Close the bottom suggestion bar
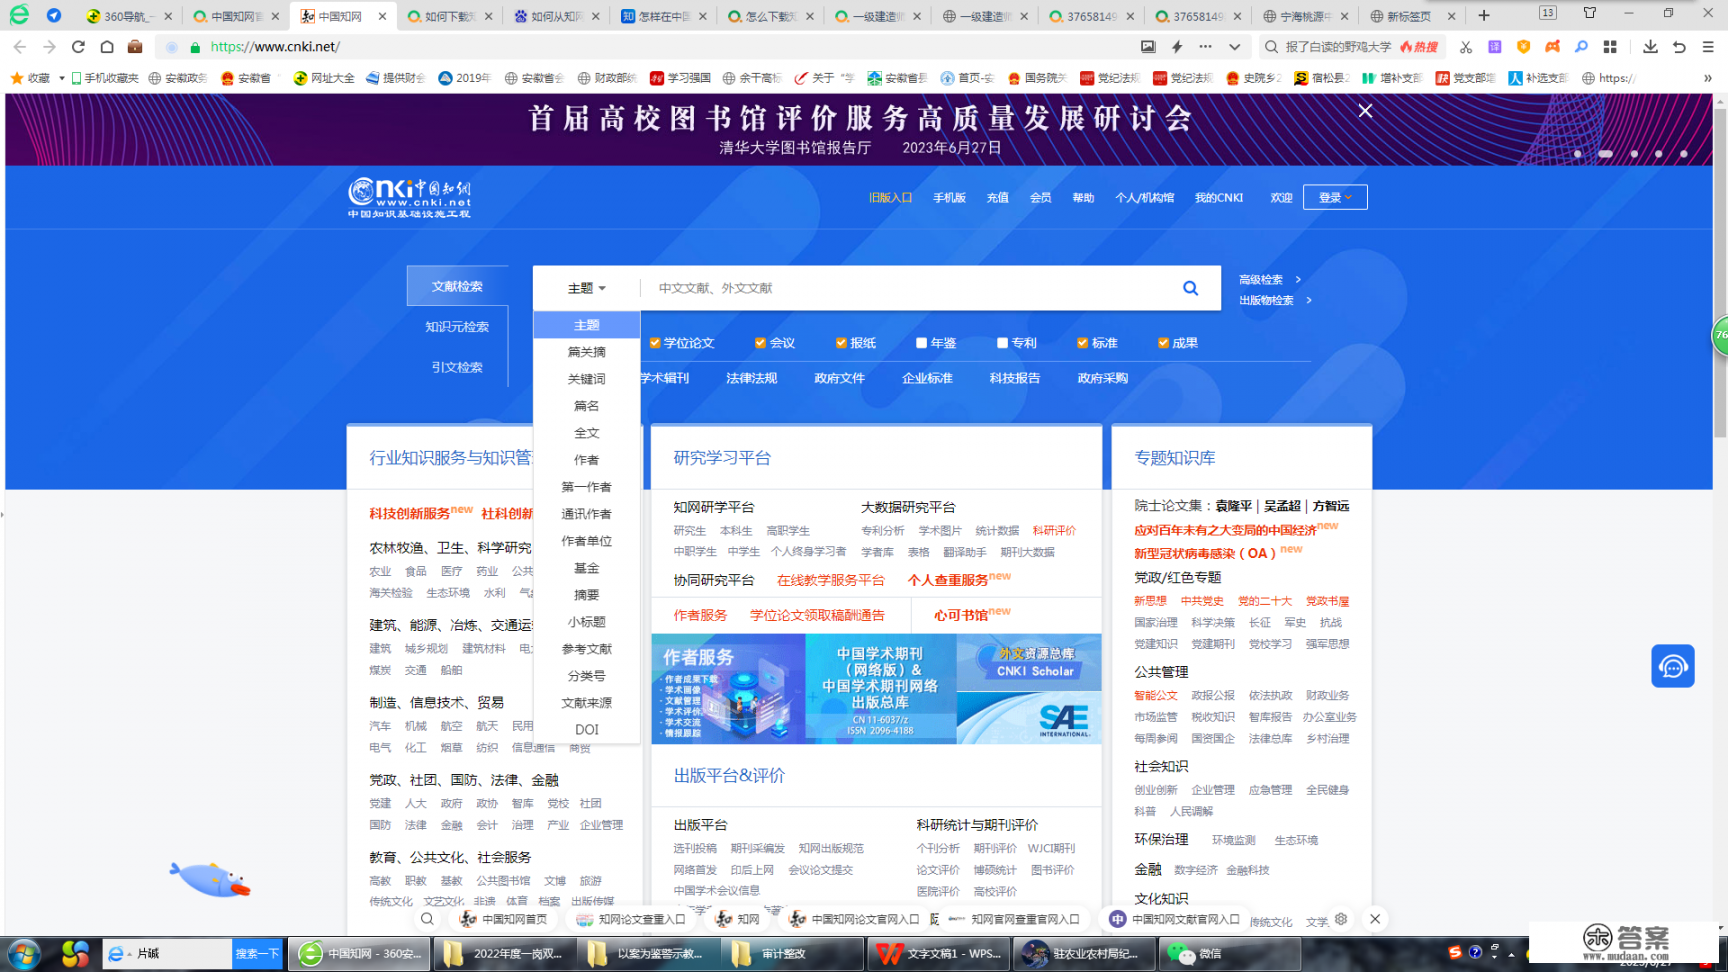This screenshot has width=1728, height=972. coord(1375,919)
